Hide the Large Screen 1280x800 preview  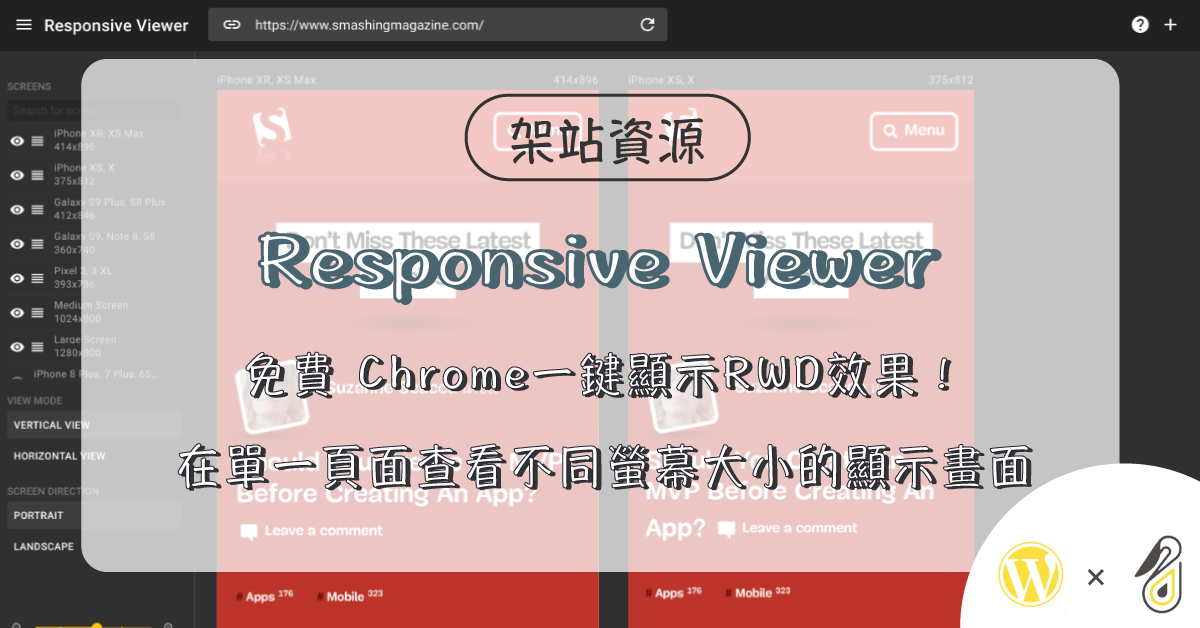pos(16,346)
